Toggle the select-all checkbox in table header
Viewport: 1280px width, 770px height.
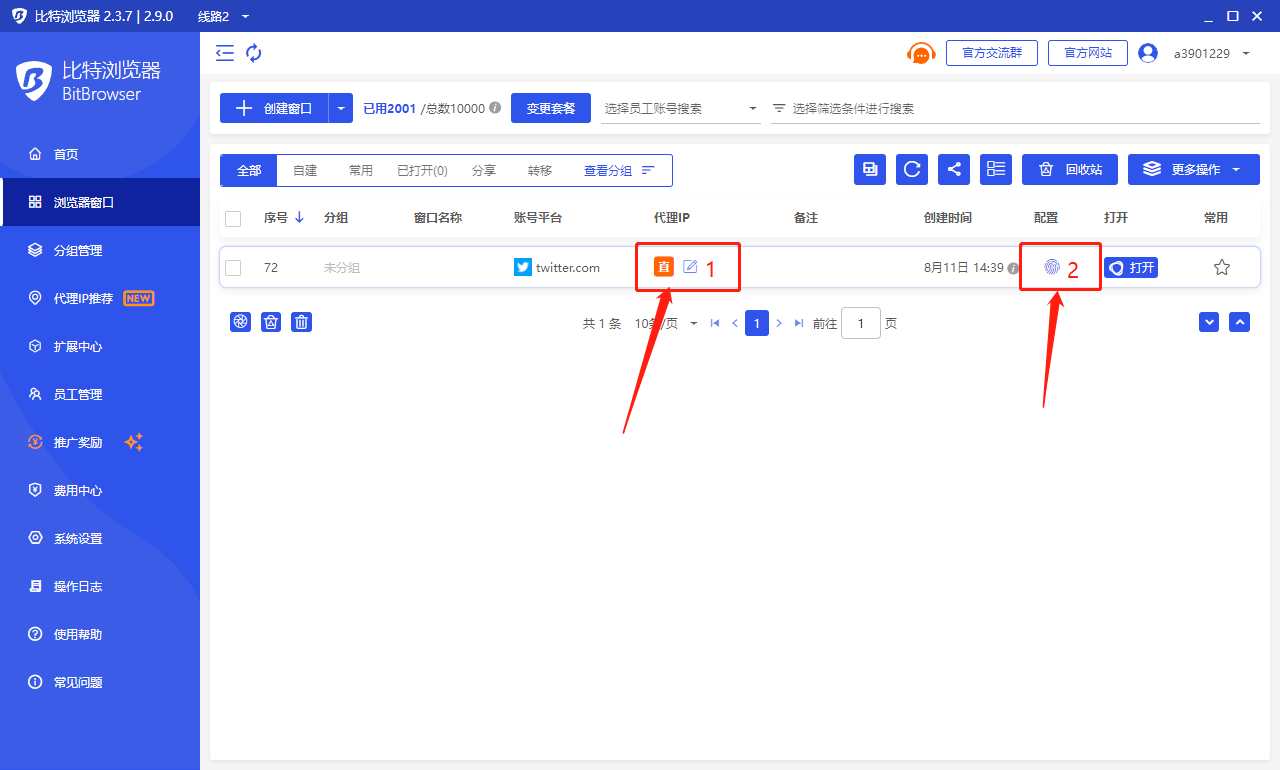click(x=233, y=218)
